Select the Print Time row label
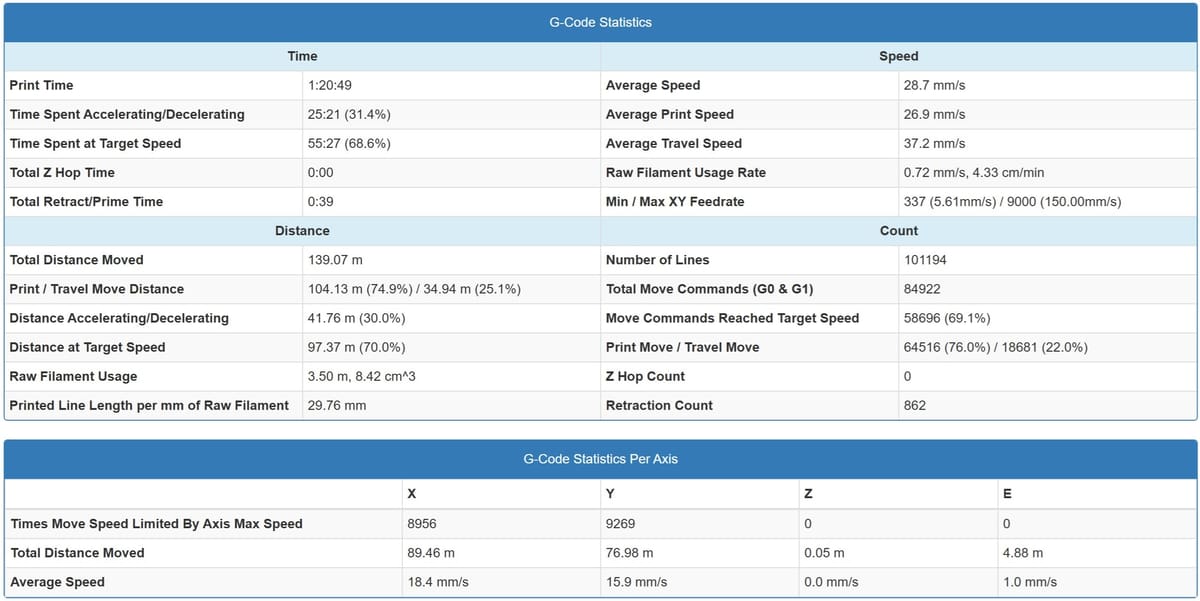This screenshot has width=1200, height=601. (41, 85)
